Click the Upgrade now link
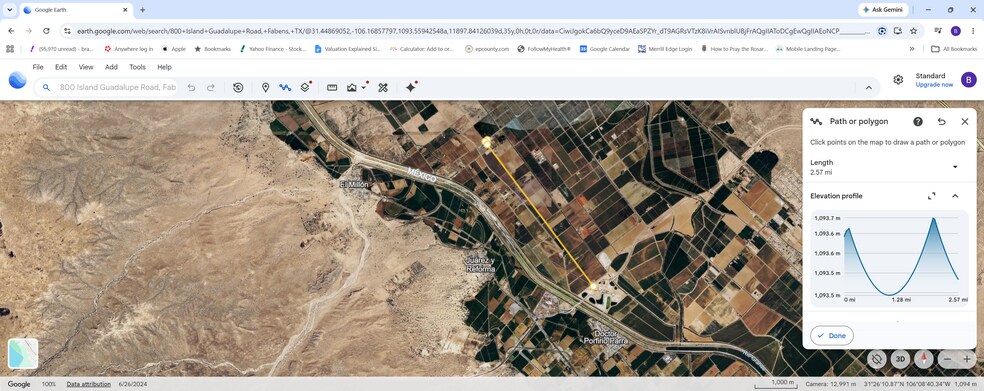 pyautogui.click(x=934, y=85)
